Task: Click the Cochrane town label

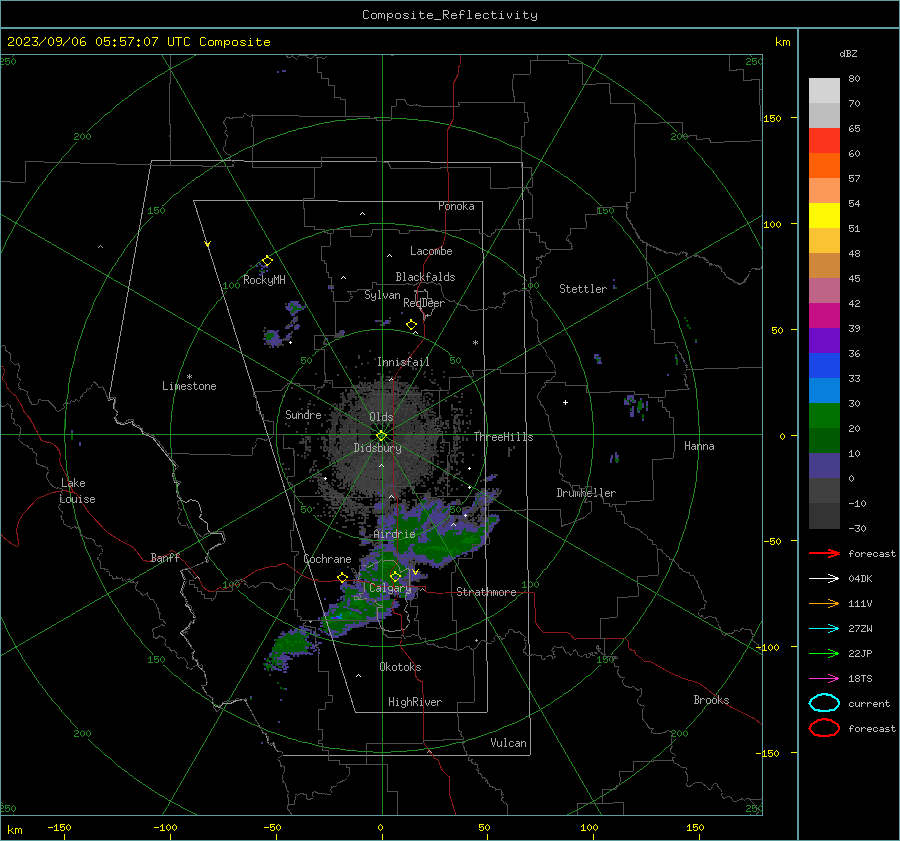Action: pyautogui.click(x=327, y=559)
